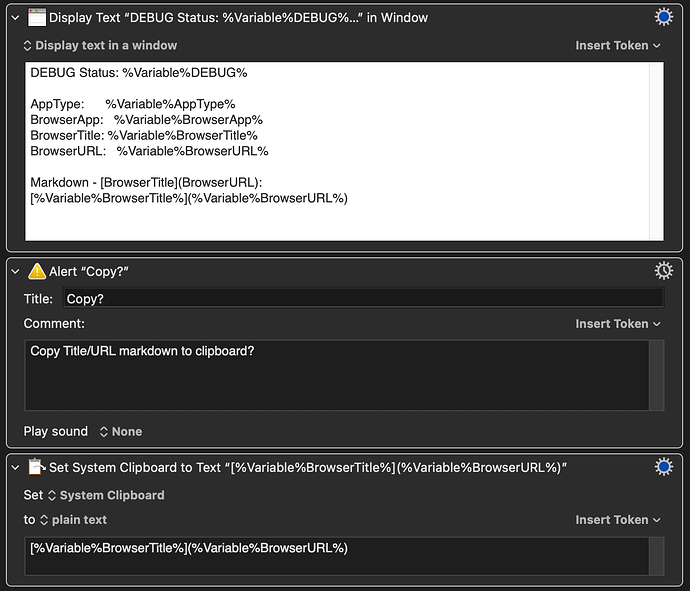The width and height of the screenshot is (690, 591).
Task: Open gear menu for Alert action
Action: [663, 271]
